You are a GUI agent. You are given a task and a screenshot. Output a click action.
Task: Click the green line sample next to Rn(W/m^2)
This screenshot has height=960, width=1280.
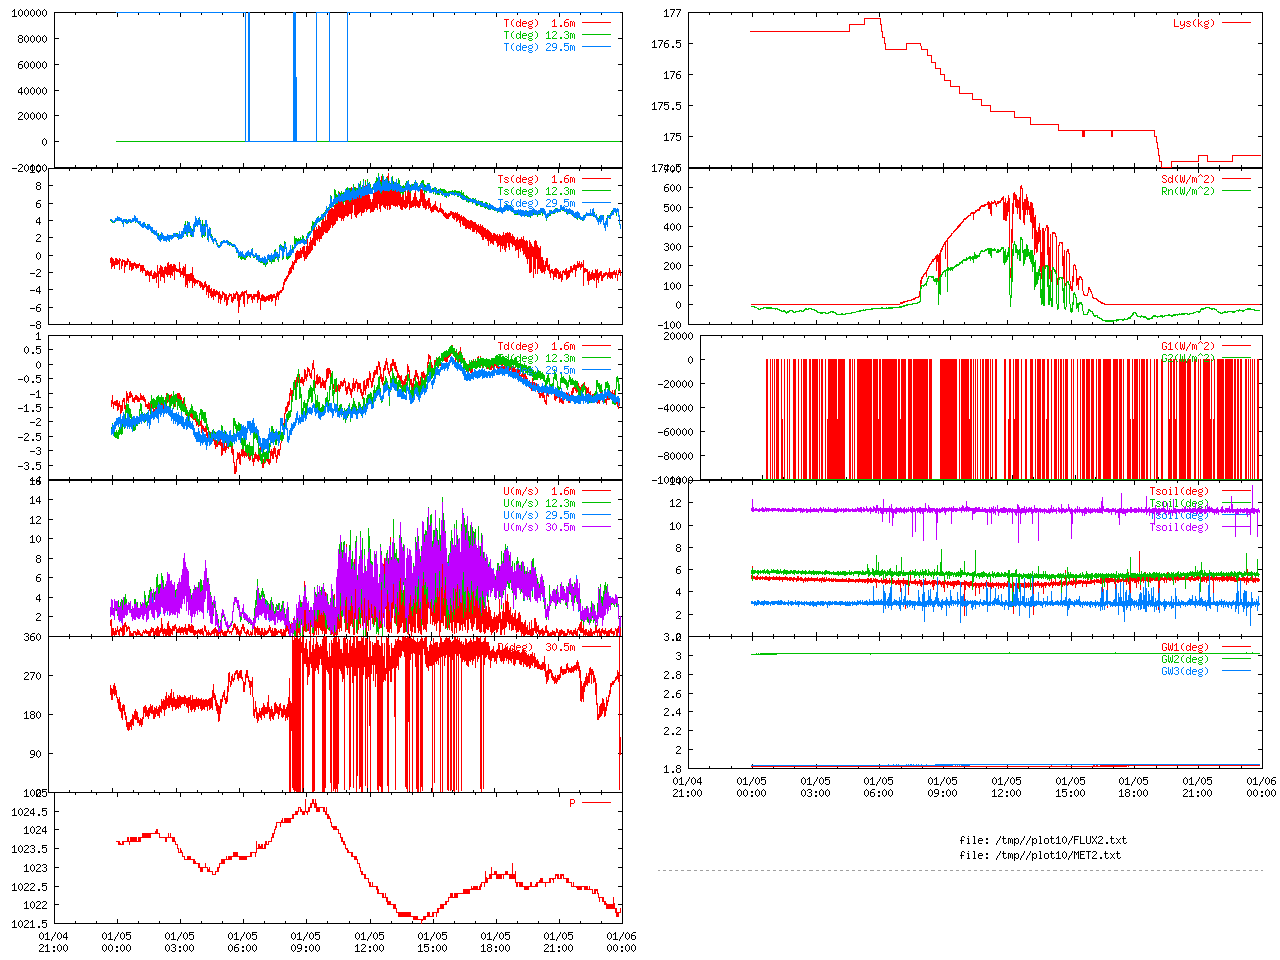1236,191
